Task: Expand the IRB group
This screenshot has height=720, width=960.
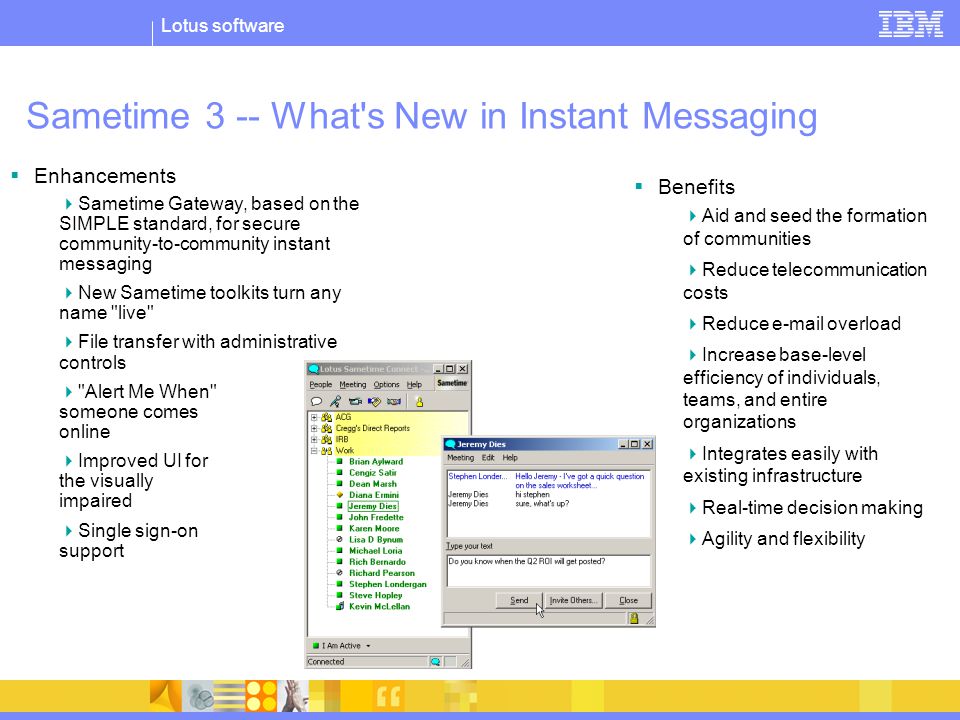Action: tap(314, 439)
